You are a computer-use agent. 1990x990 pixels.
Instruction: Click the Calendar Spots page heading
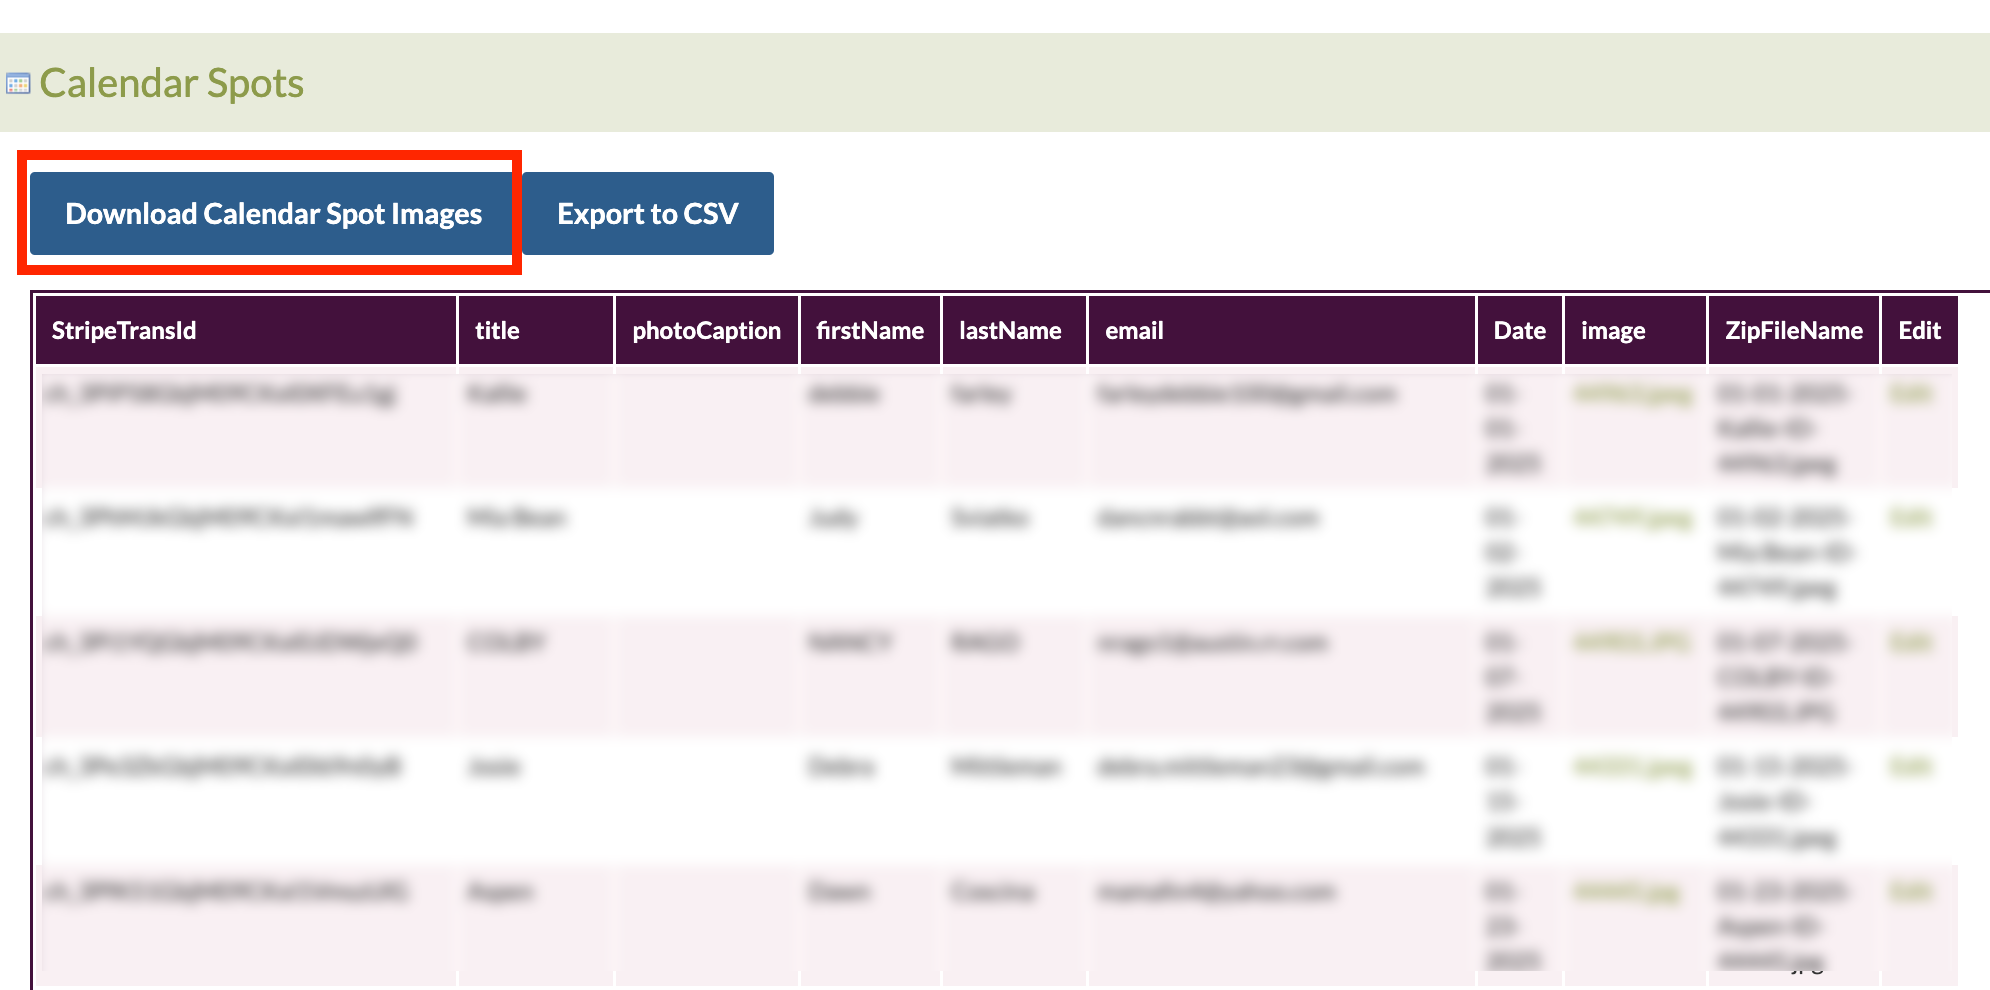171,84
